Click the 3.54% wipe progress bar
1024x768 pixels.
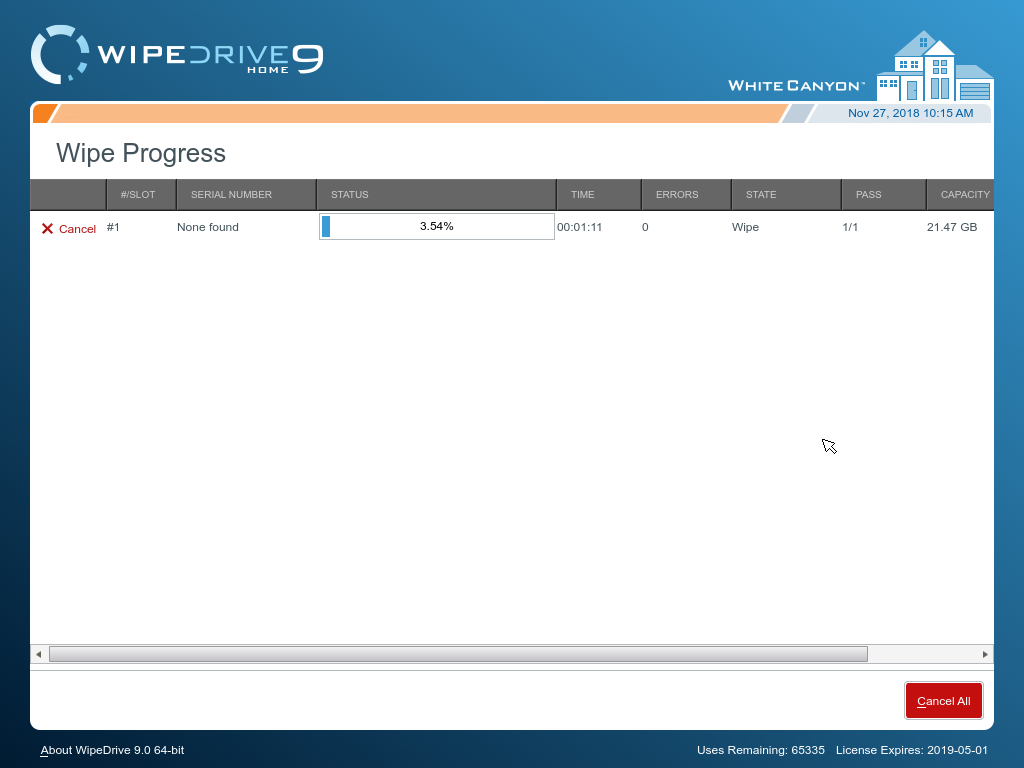click(x=436, y=227)
